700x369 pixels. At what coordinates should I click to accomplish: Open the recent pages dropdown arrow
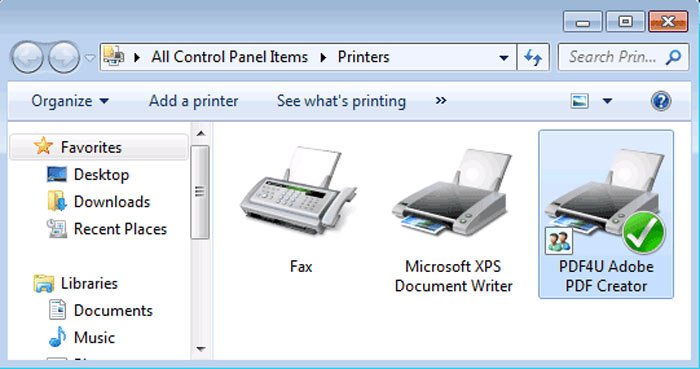90,58
